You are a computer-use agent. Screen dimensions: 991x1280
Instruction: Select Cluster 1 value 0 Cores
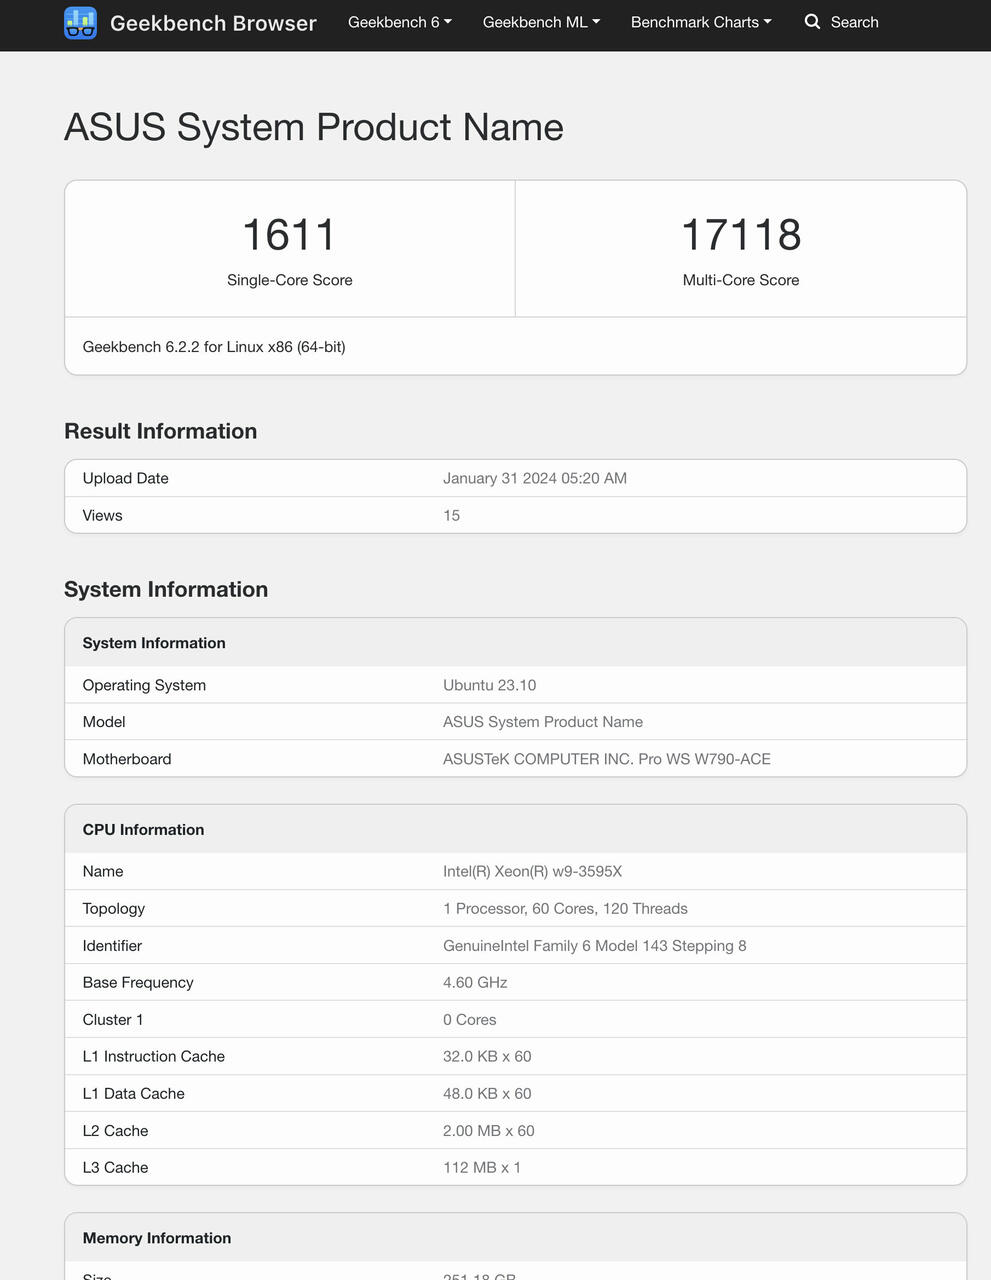click(470, 1019)
